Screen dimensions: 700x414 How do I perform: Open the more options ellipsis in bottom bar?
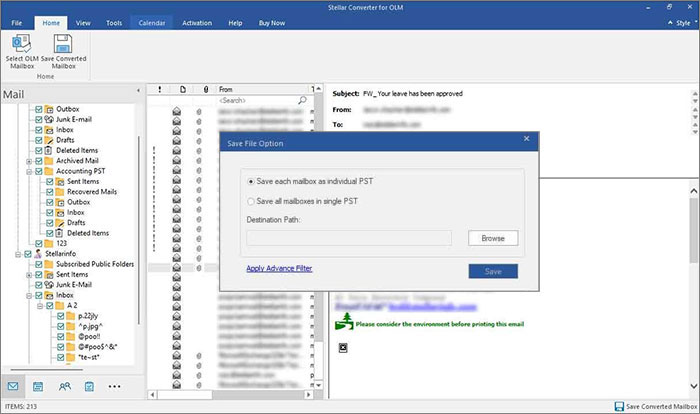pyautogui.click(x=114, y=386)
